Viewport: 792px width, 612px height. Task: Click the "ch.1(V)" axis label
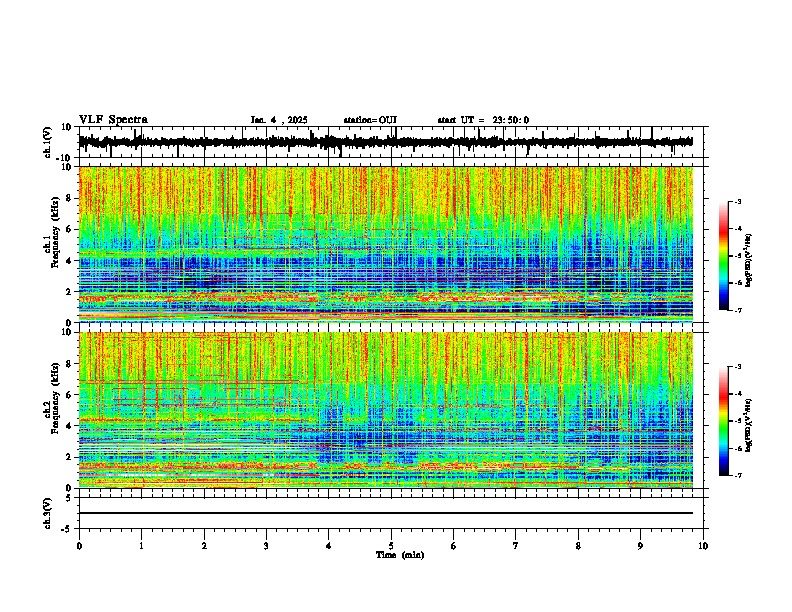point(48,142)
